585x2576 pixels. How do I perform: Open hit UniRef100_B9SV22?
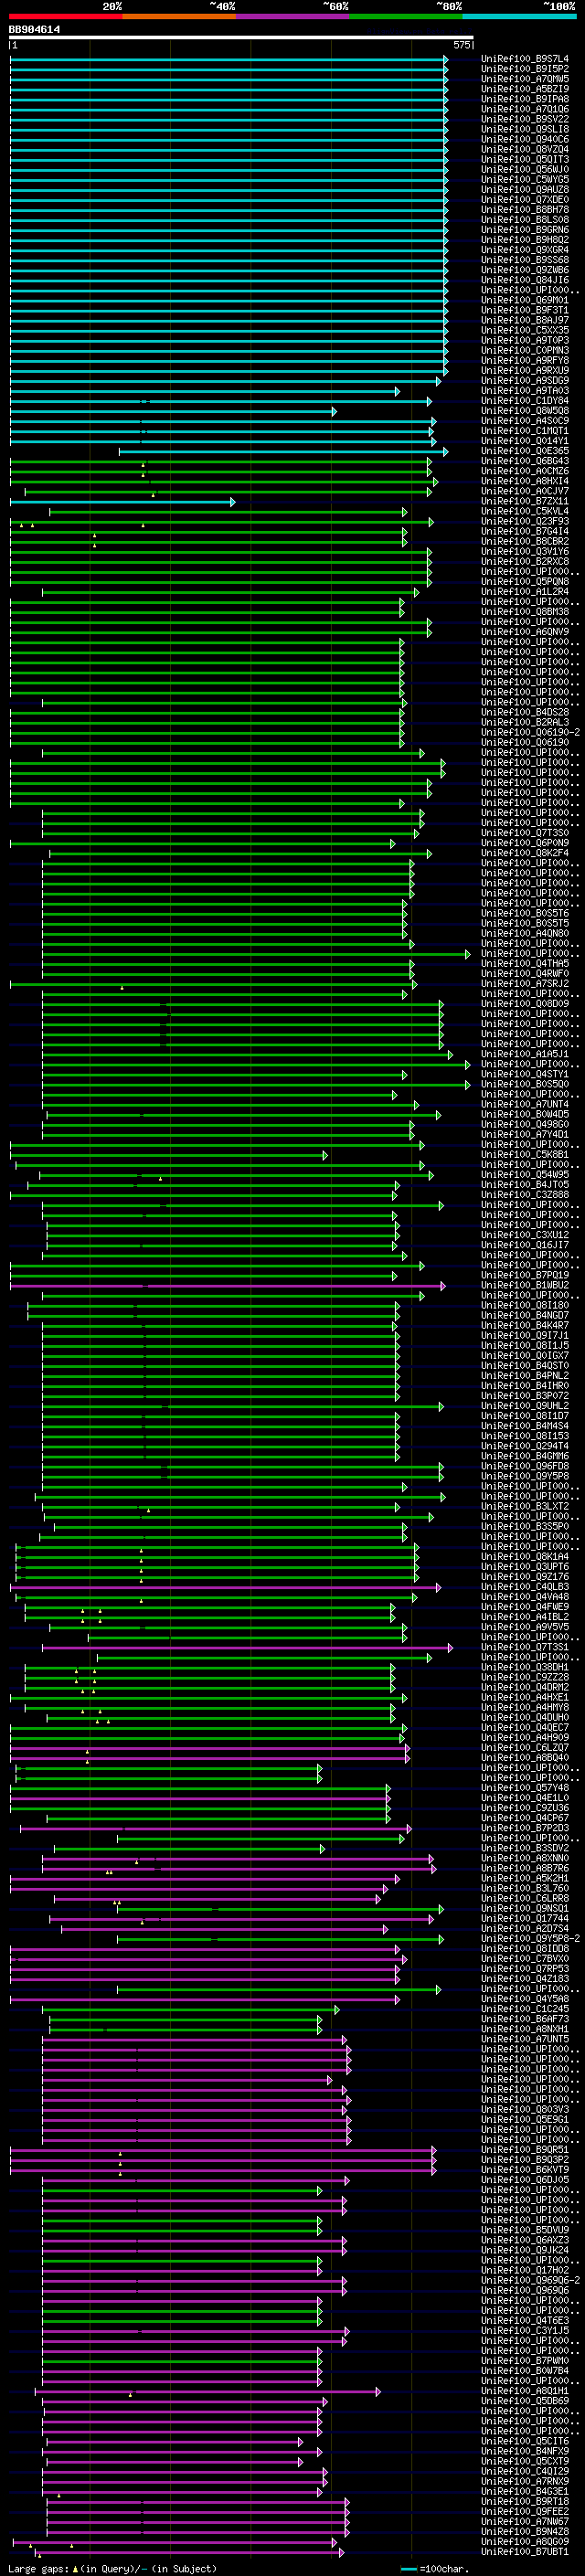click(x=524, y=119)
